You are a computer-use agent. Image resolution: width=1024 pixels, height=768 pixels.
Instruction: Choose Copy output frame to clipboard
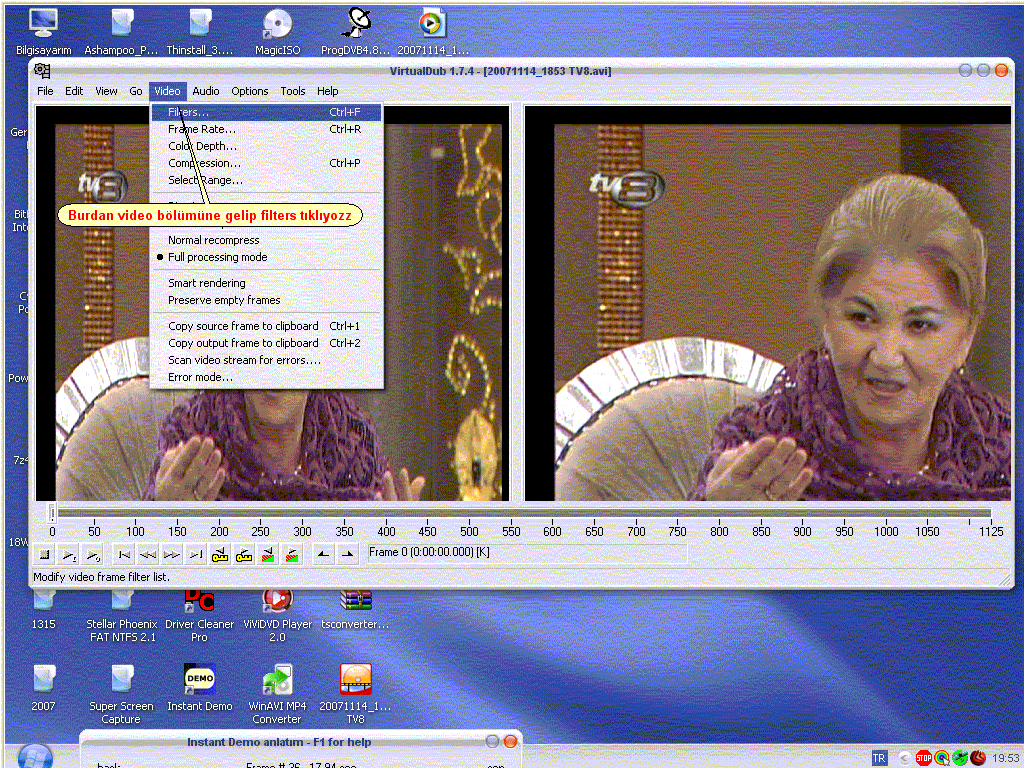point(266,344)
